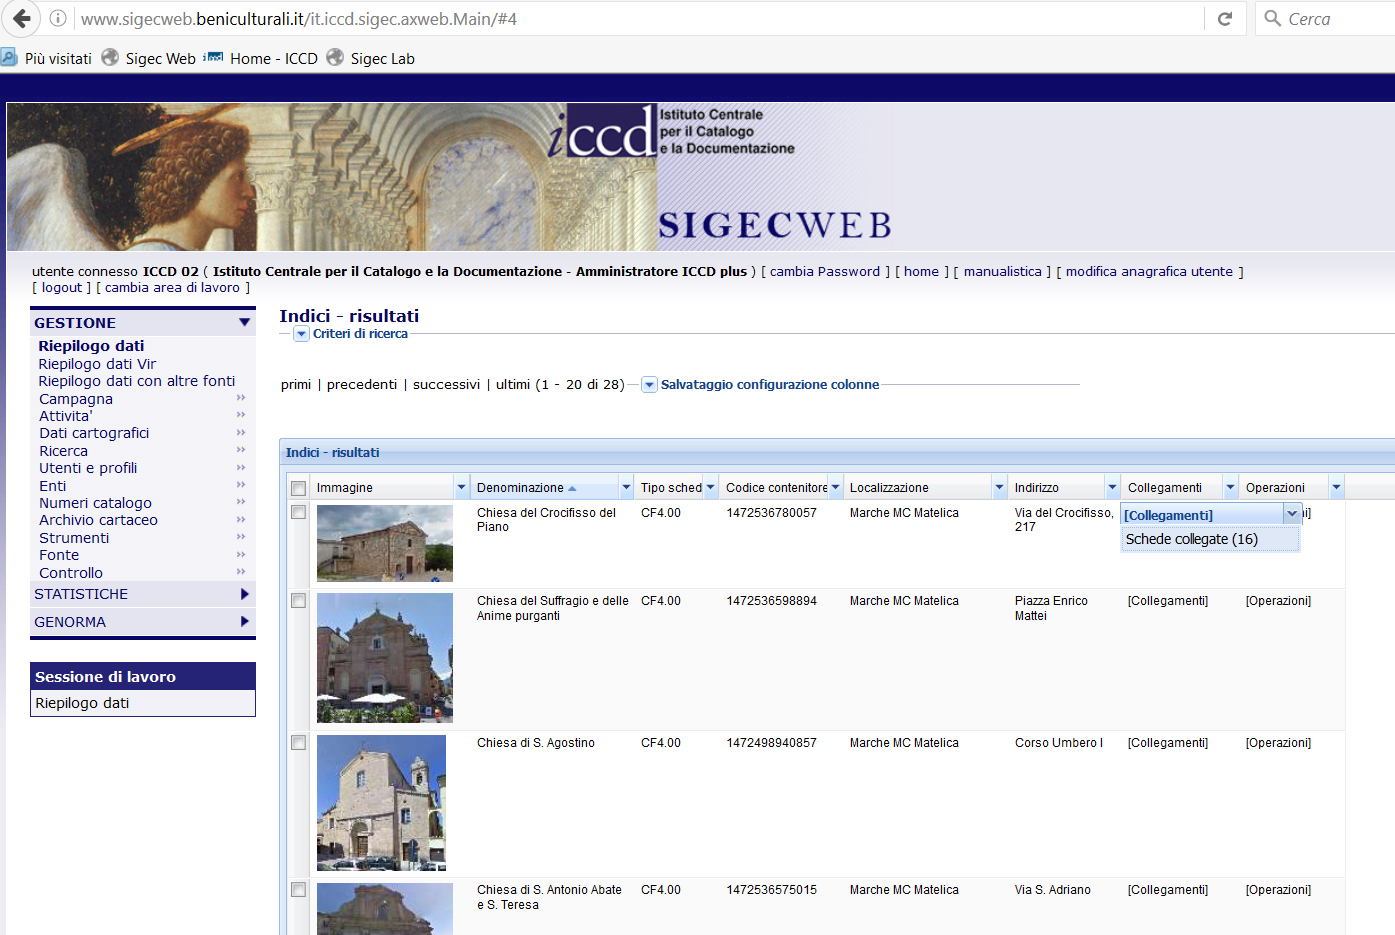Open the Localizzazione column dropdown arrow

pos(998,488)
